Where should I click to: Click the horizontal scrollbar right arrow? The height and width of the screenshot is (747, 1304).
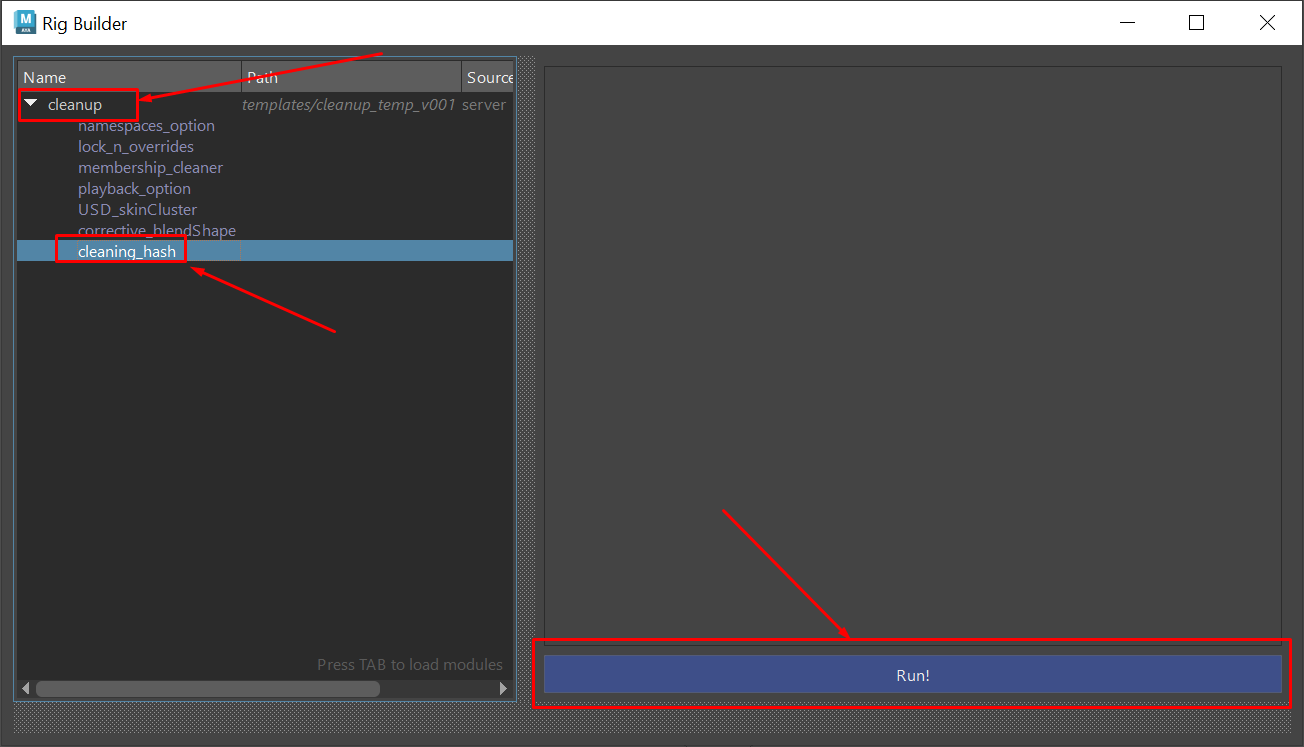coord(504,689)
